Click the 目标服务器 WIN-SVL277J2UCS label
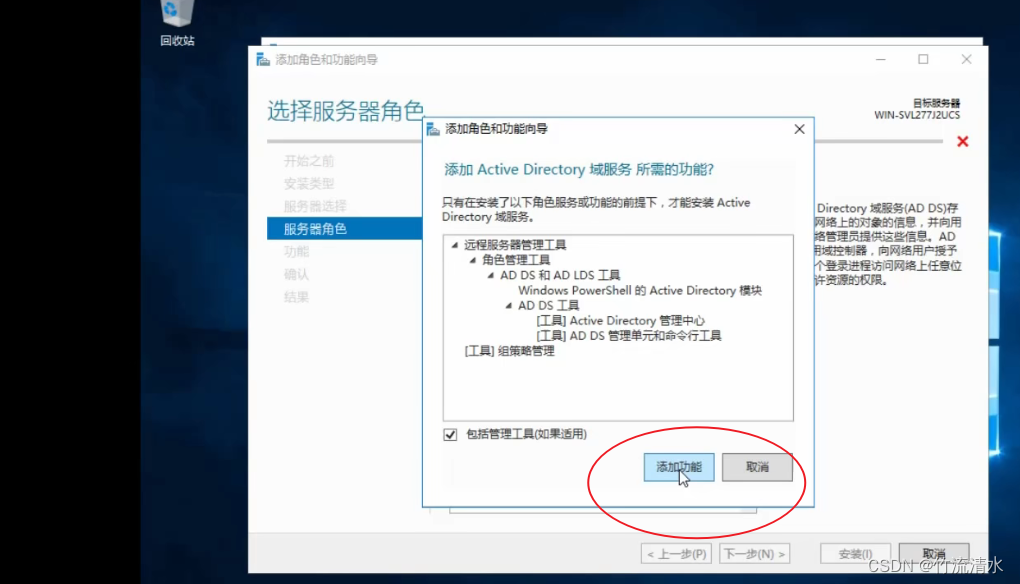This screenshot has width=1020, height=584. pyautogui.click(x=917, y=109)
